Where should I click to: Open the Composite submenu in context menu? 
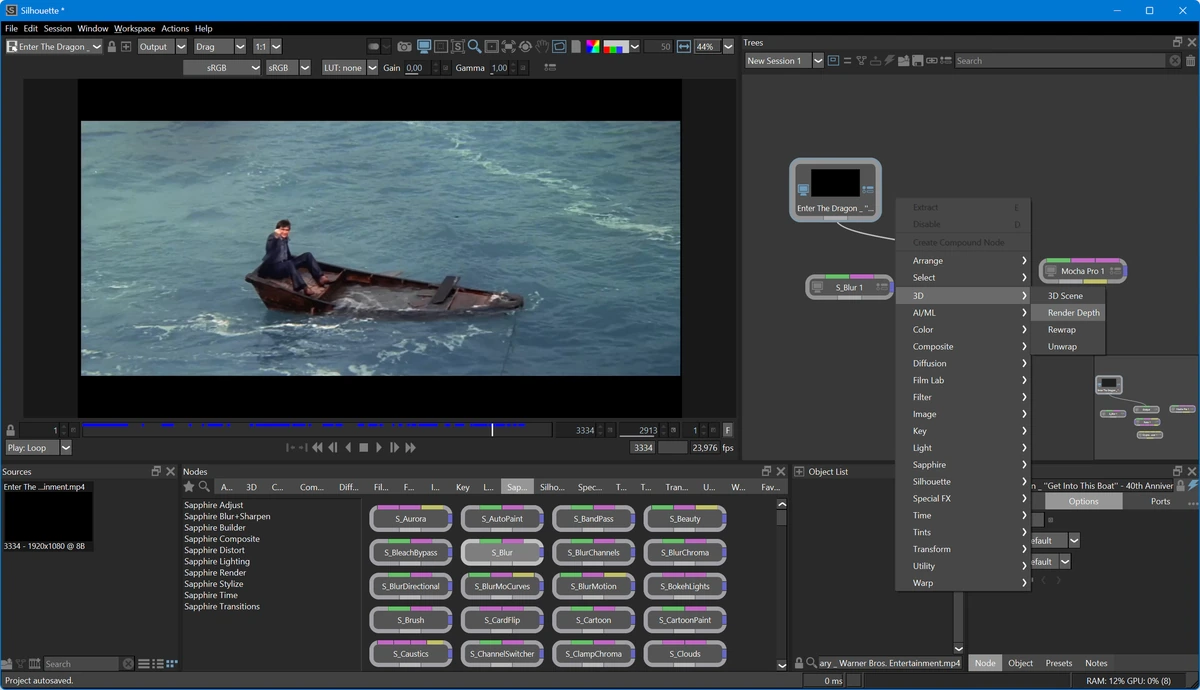[x=963, y=347]
